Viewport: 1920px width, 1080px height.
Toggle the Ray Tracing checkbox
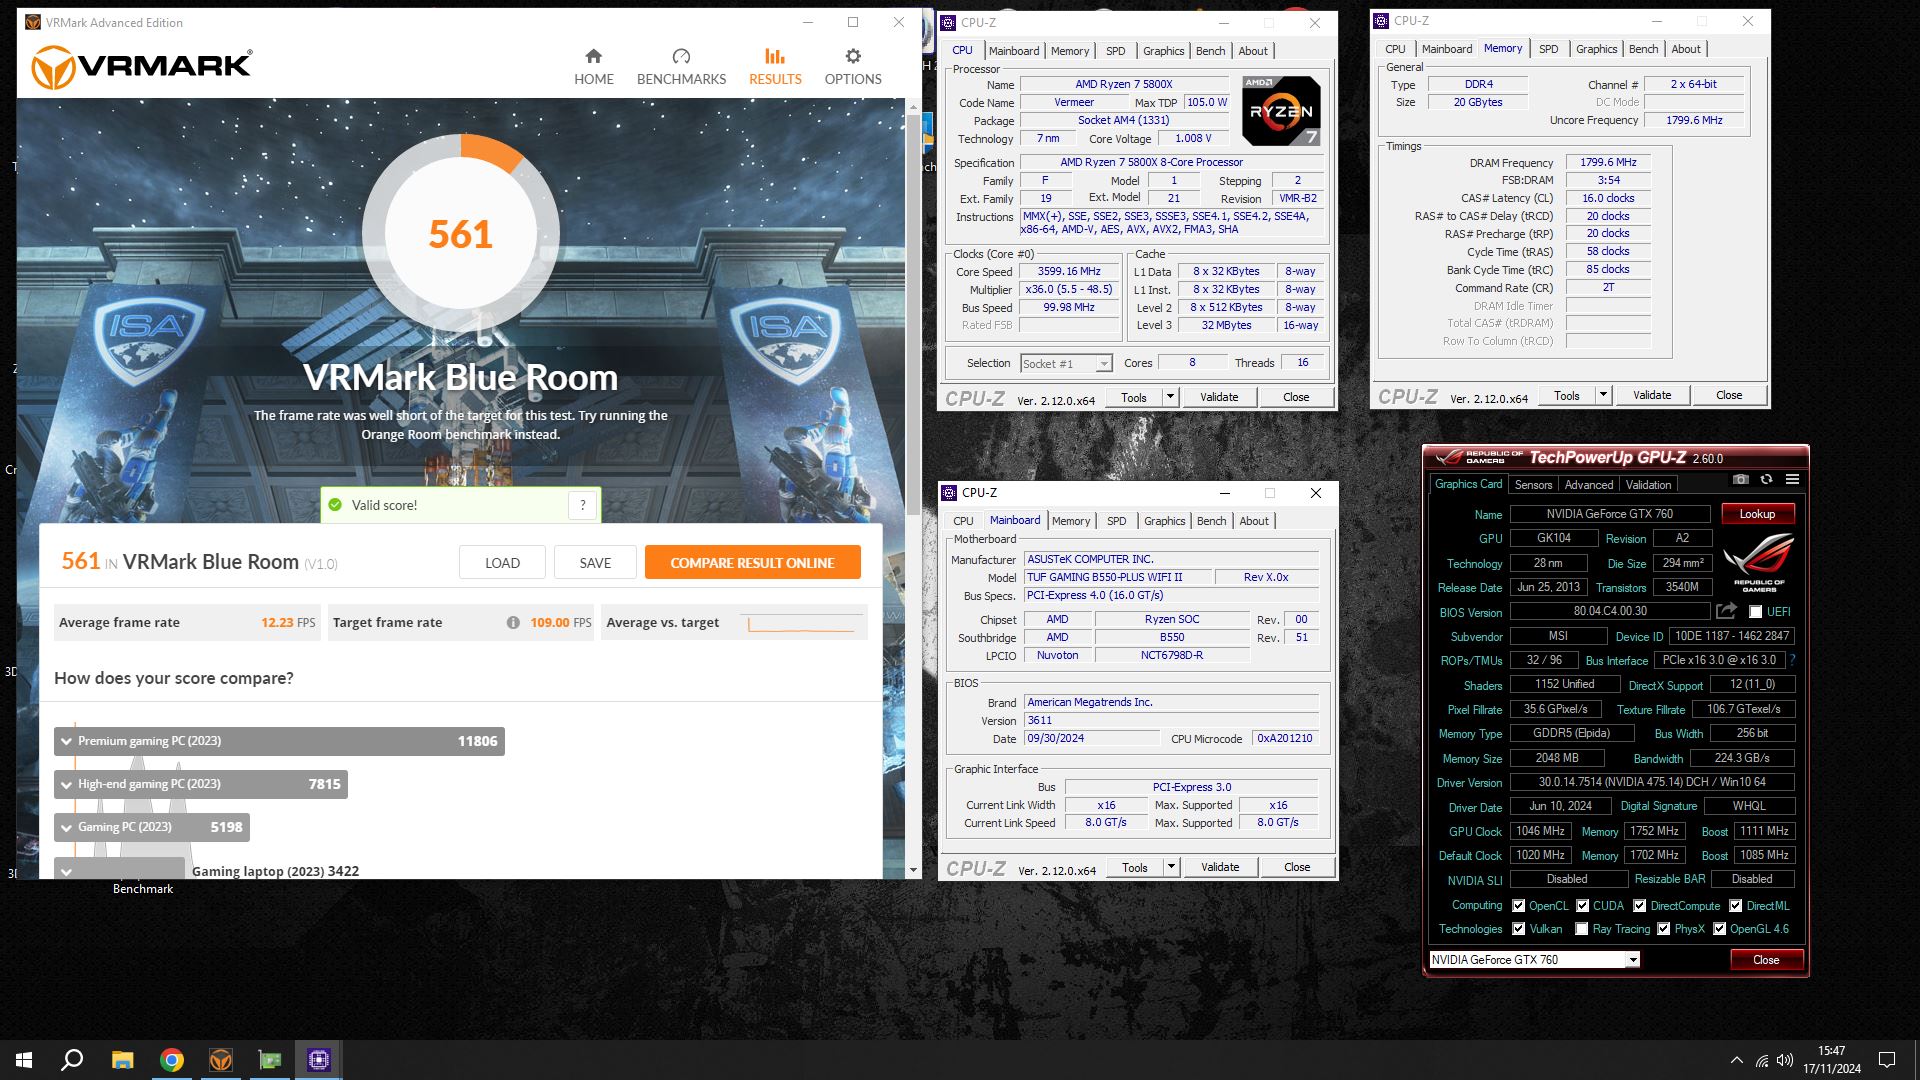(x=1581, y=929)
